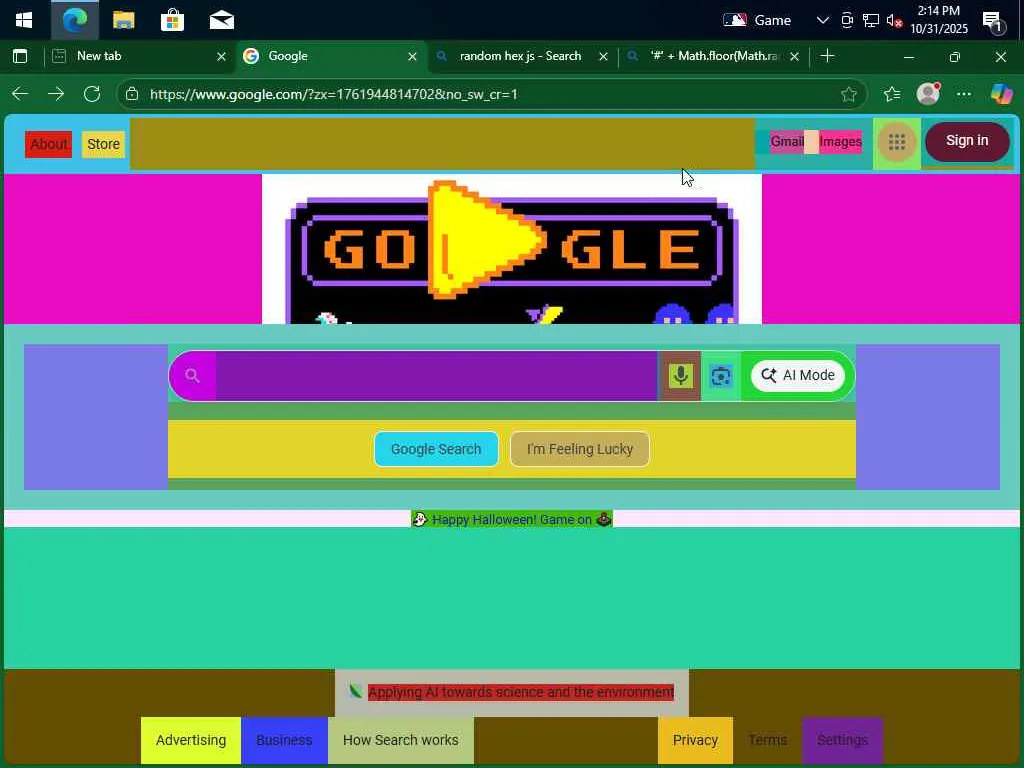Open Advertising footer link
Image resolution: width=1024 pixels, height=768 pixels.
coord(191,740)
